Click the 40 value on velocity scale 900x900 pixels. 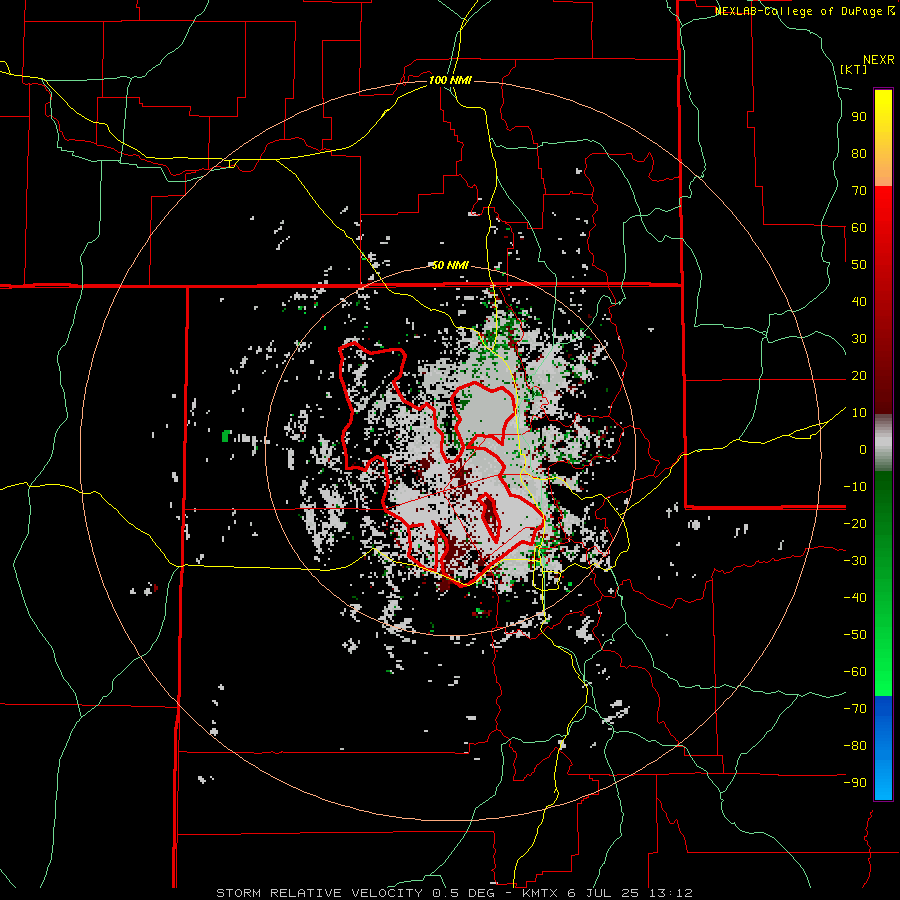point(859,302)
